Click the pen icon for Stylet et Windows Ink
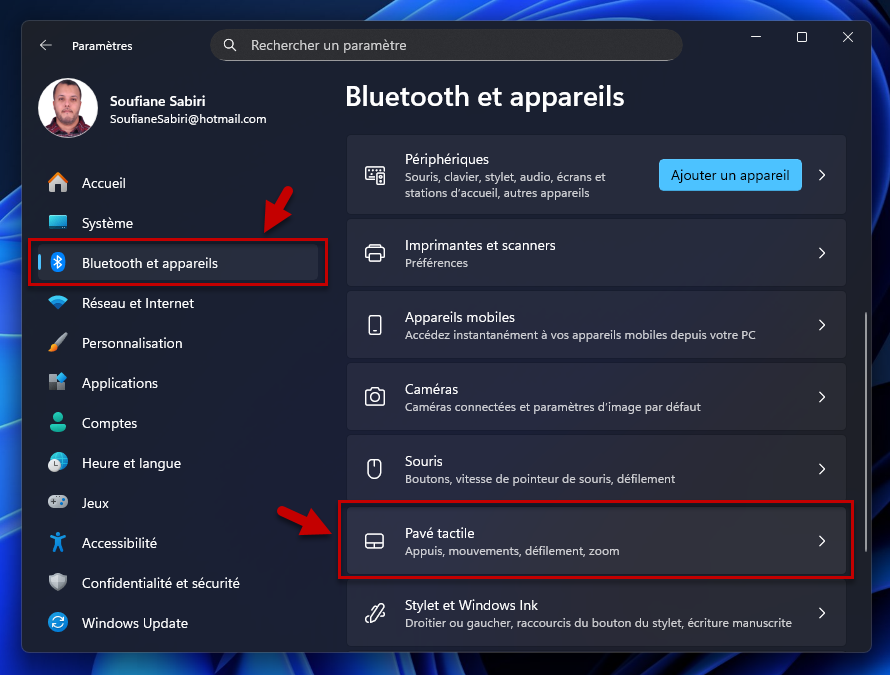The width and height of the screenshot is (890, 675). click(375, 613)
